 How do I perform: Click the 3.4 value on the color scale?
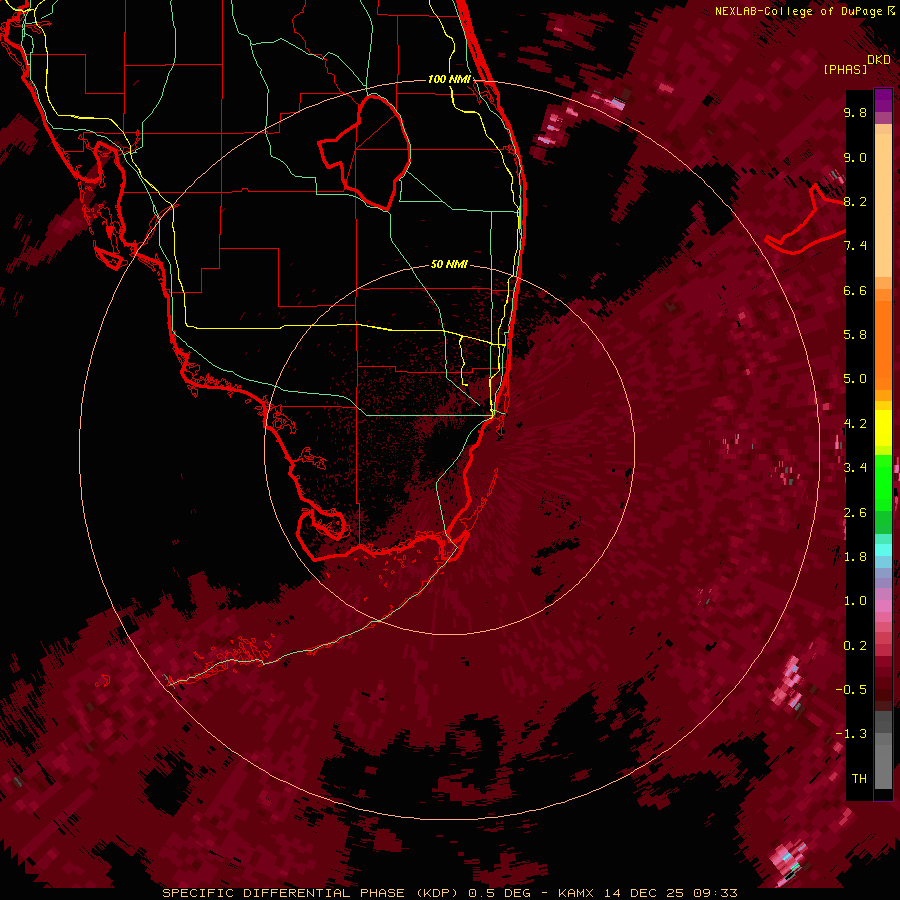click(855, 468)
